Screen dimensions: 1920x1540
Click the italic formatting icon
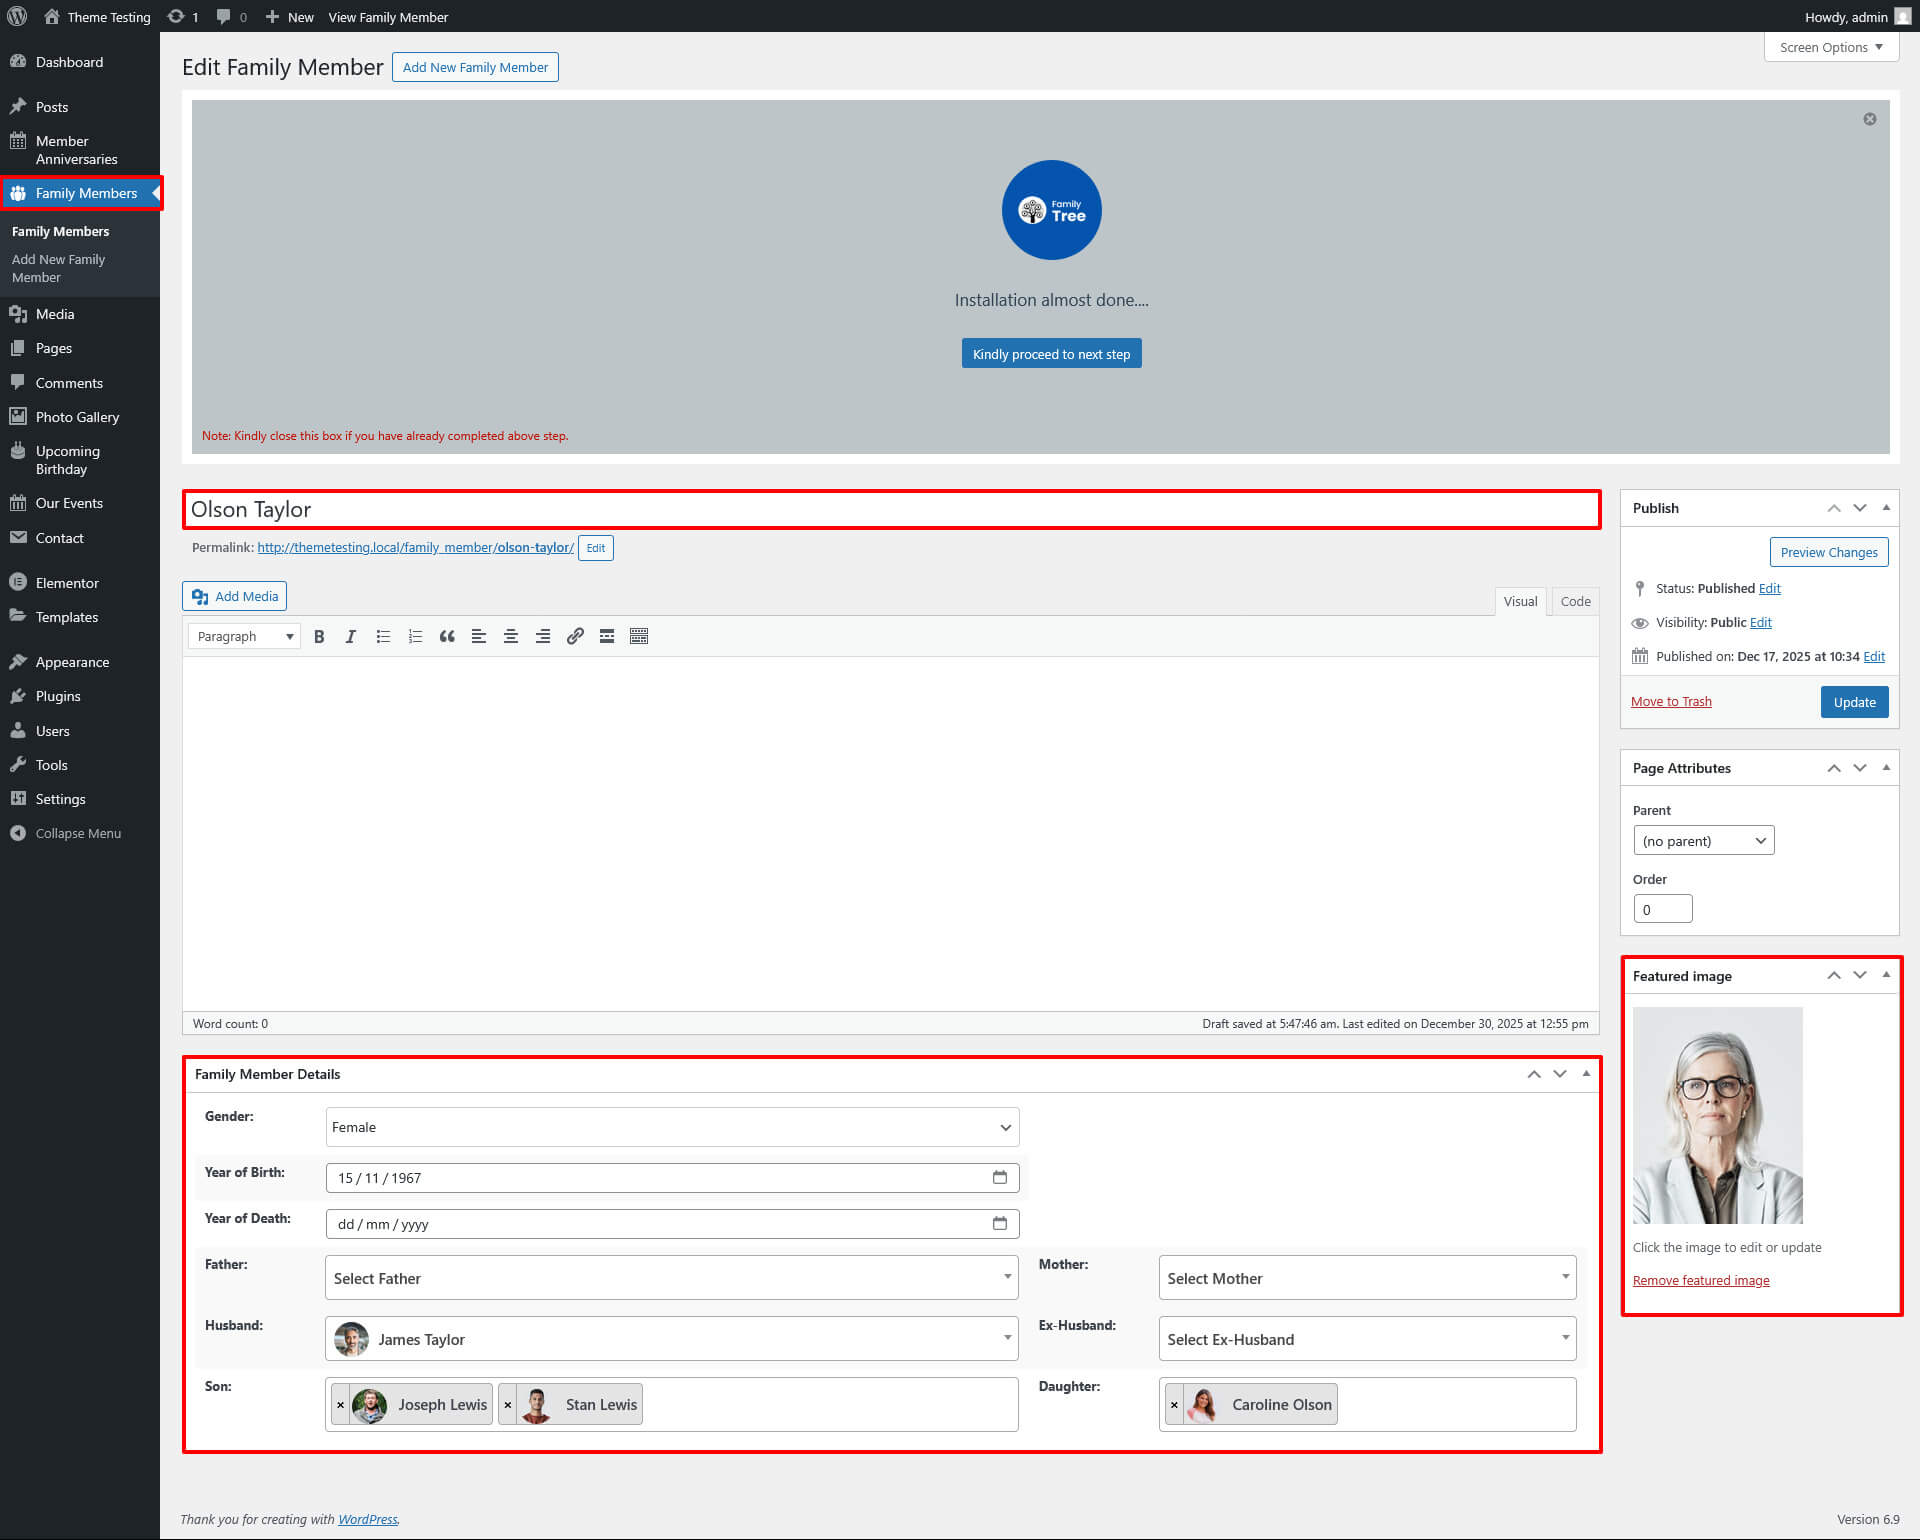click(351, 636)
